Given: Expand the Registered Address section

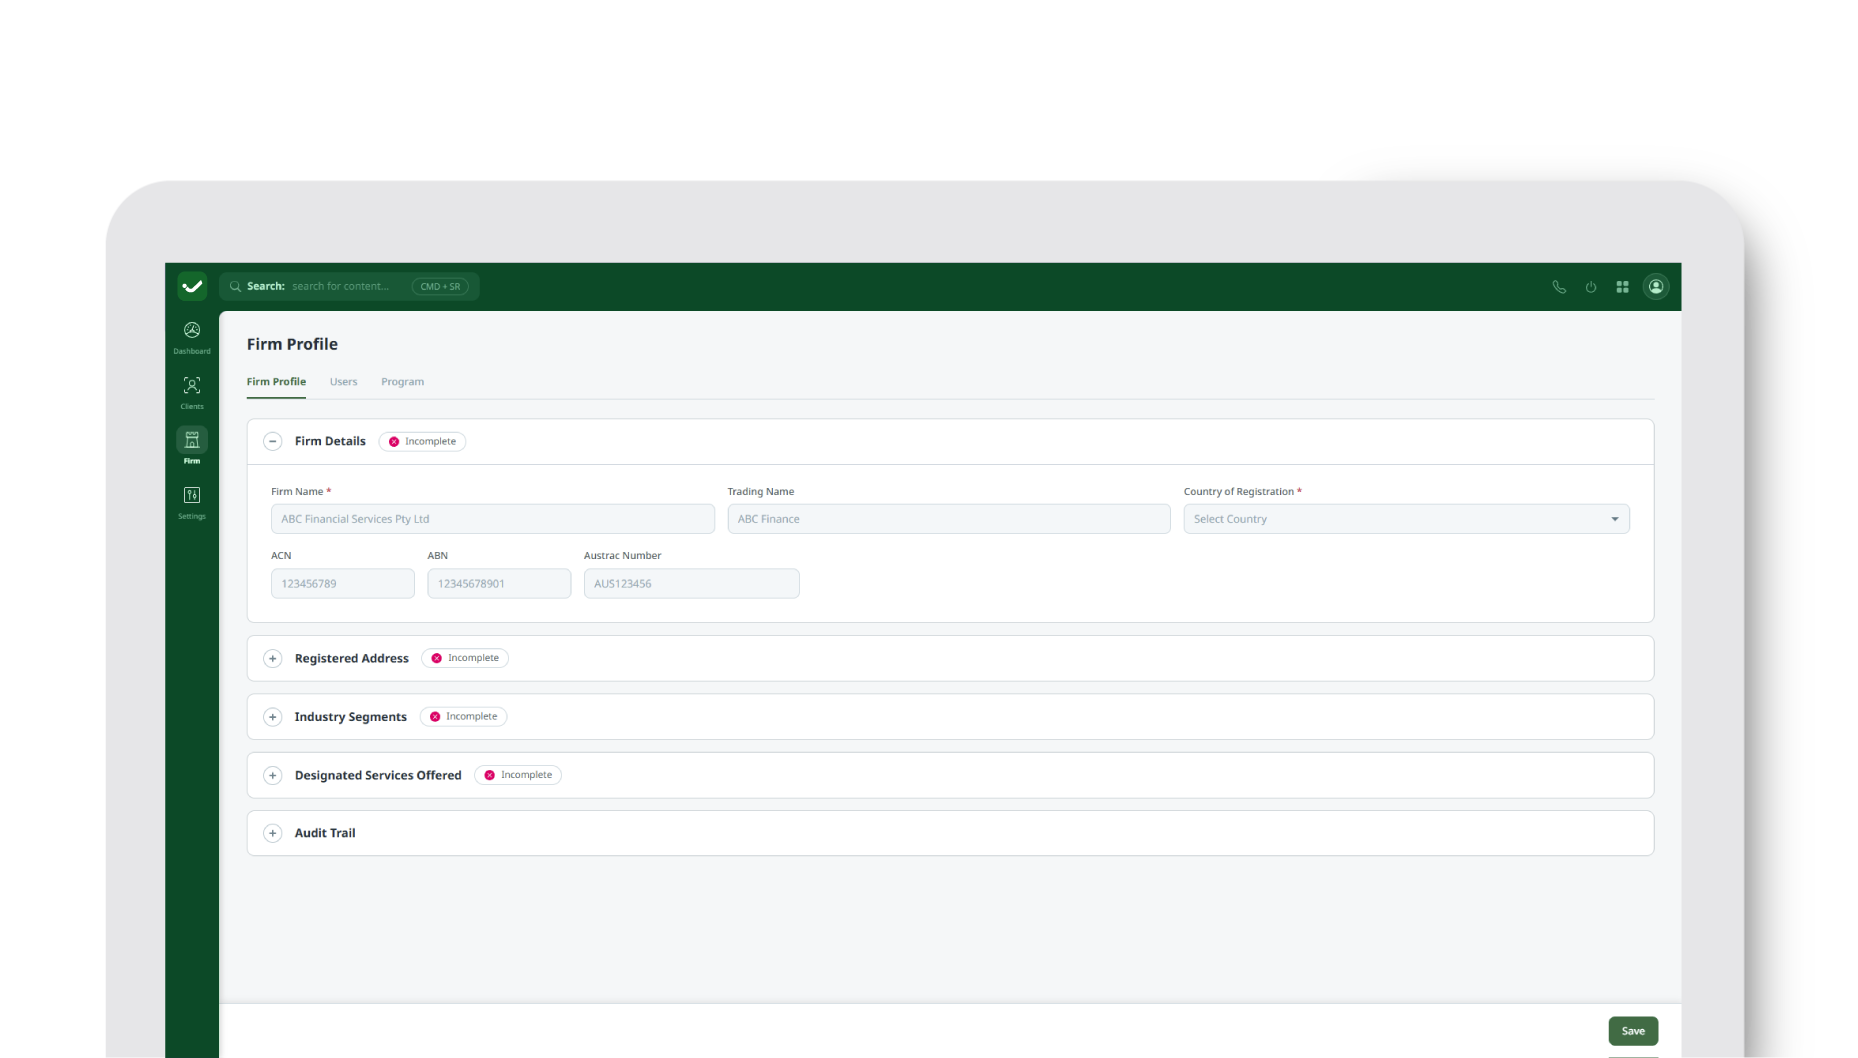Looking at the screenshot, I should [x=272, y=659].
